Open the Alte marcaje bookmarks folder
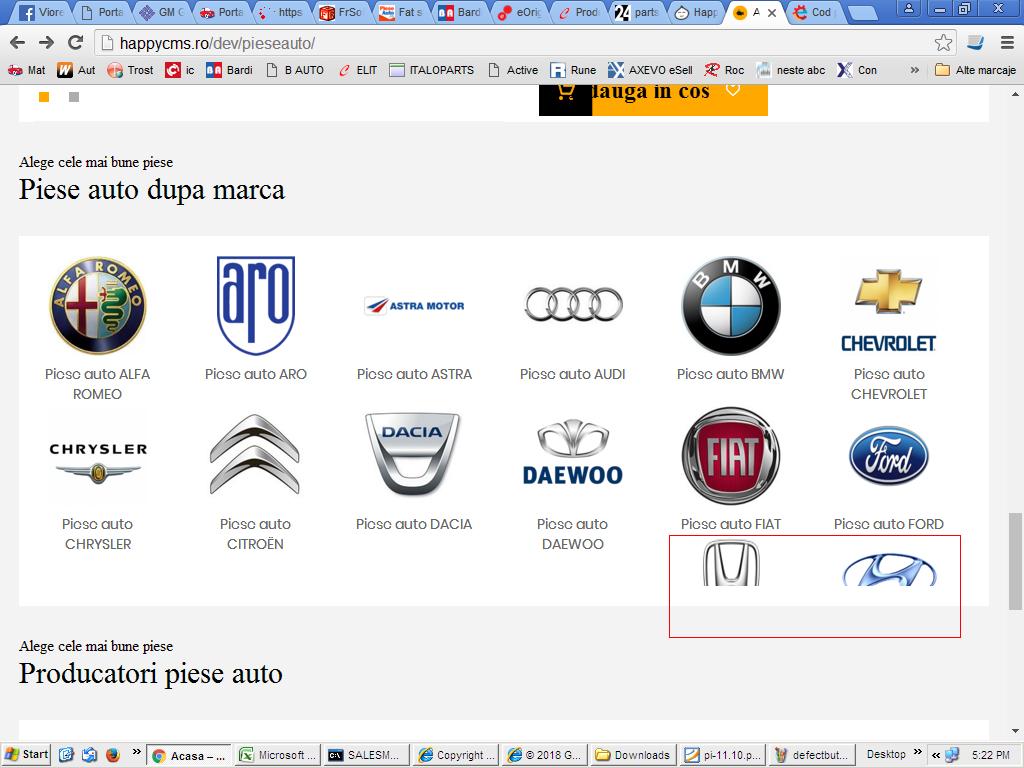 [x=976, y=70]
